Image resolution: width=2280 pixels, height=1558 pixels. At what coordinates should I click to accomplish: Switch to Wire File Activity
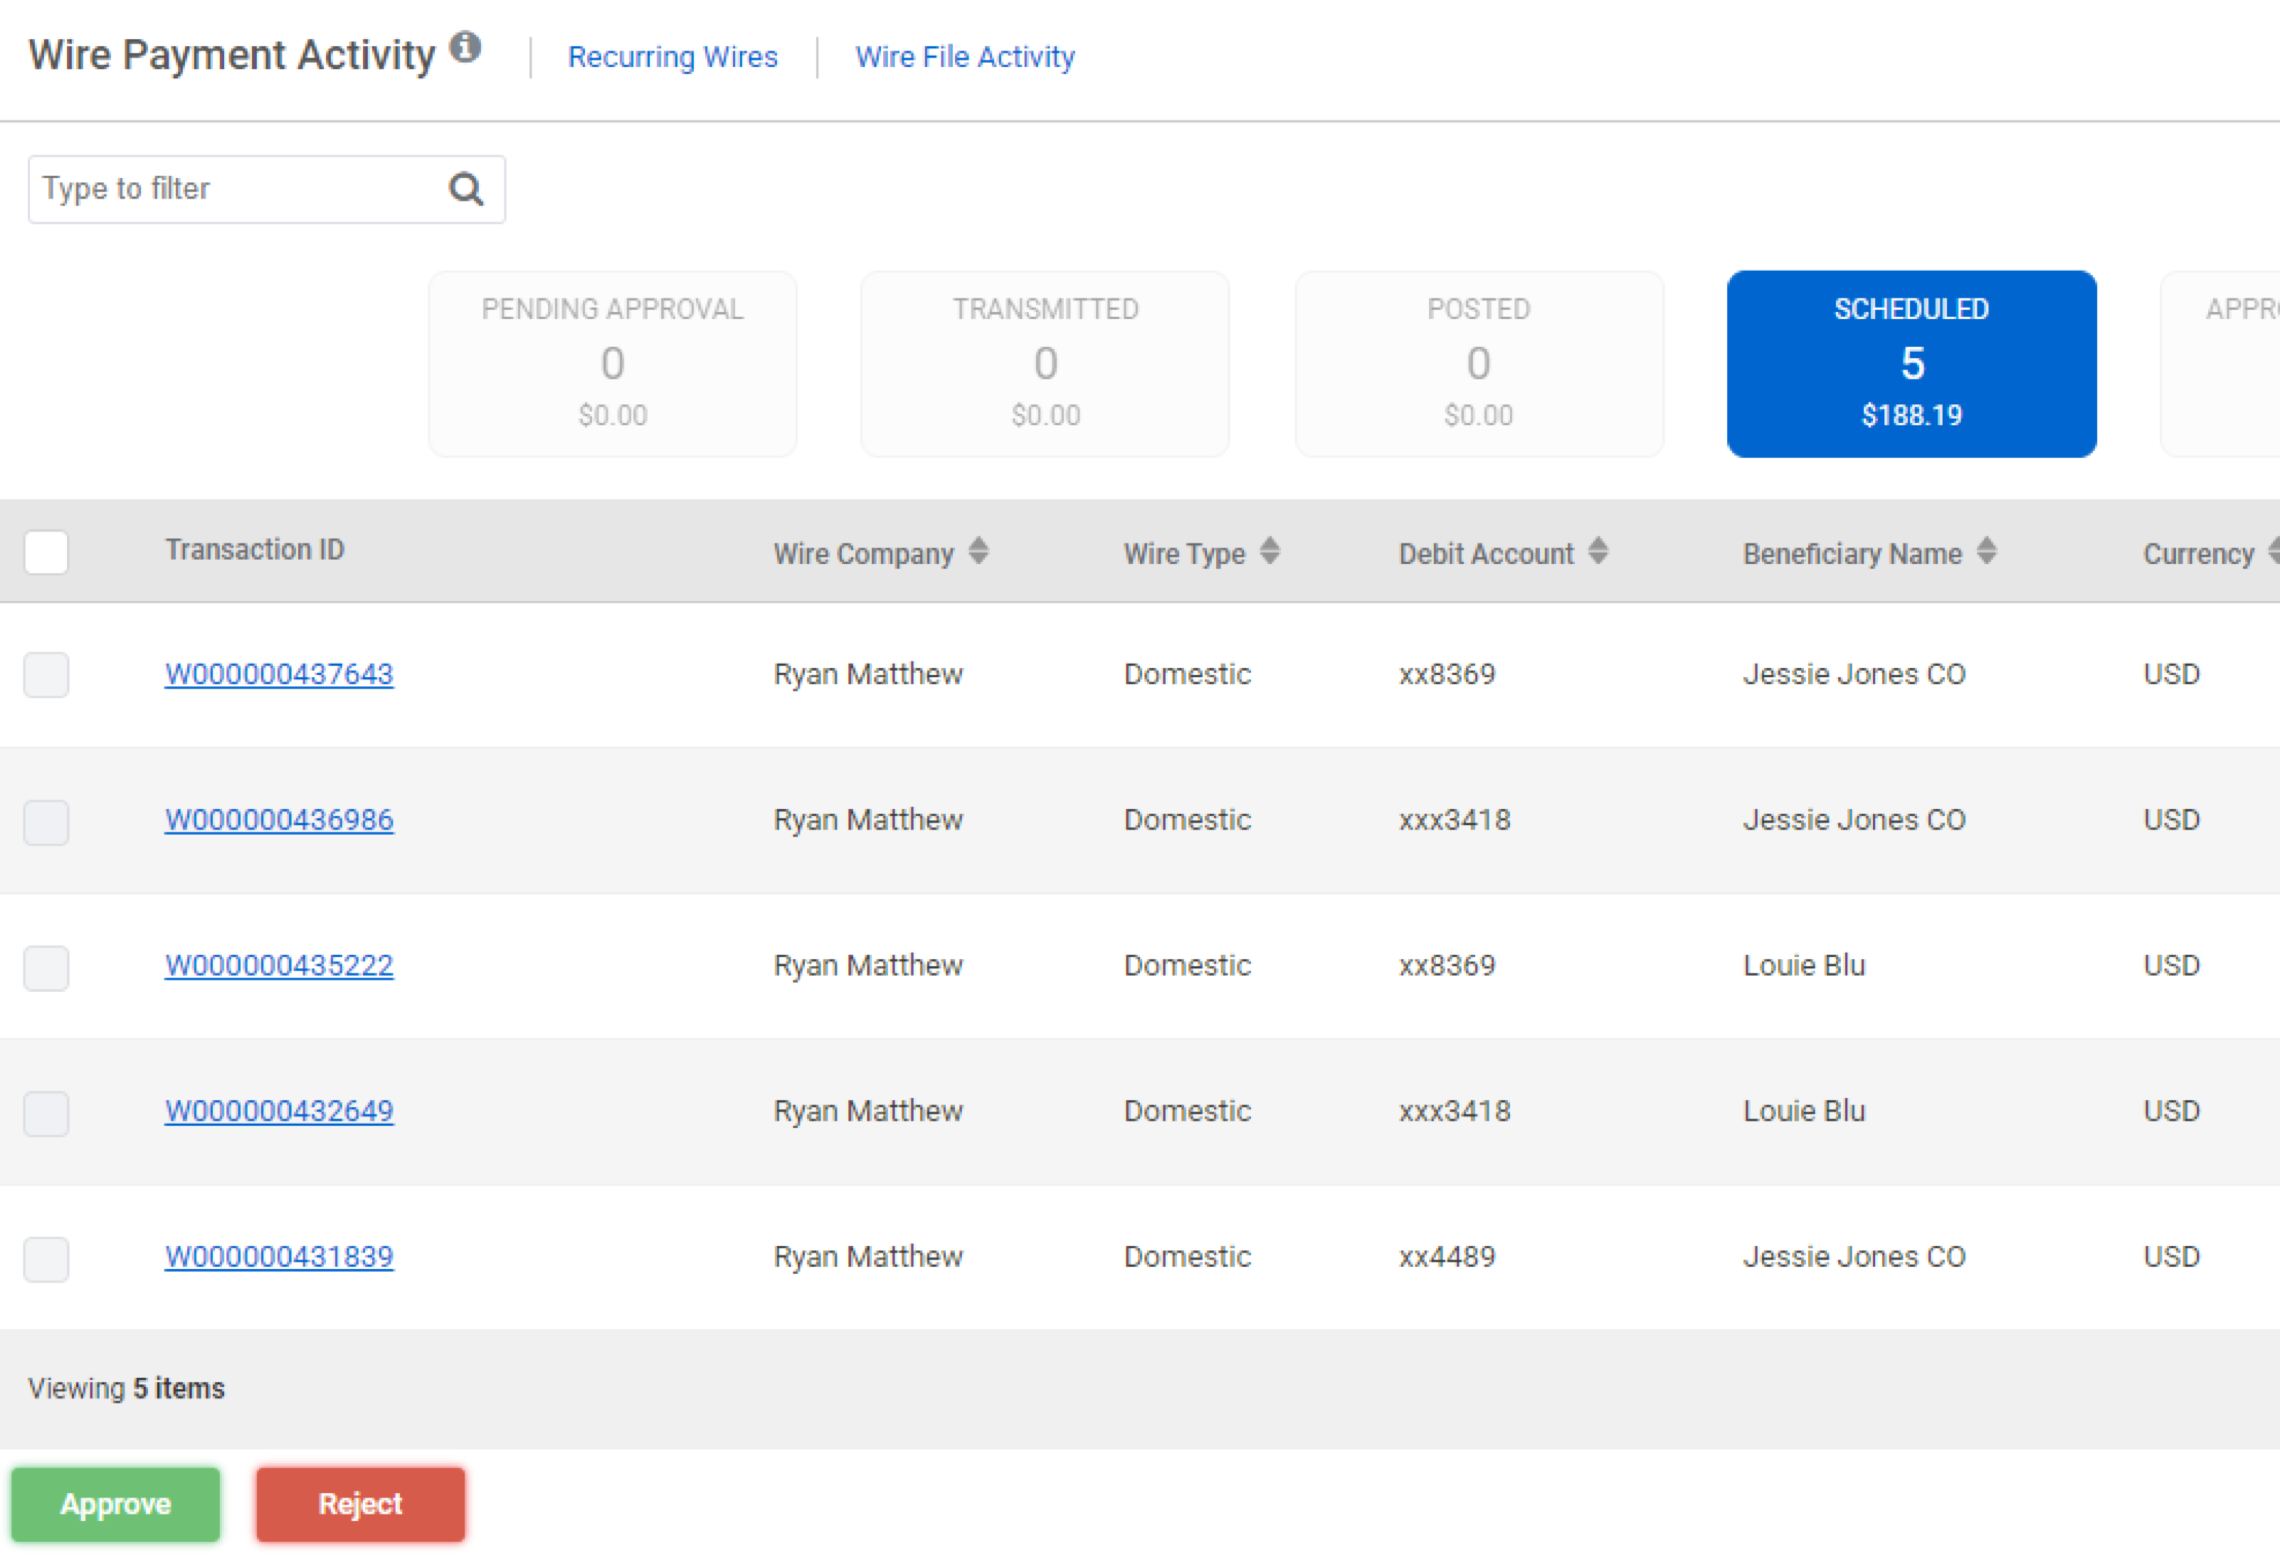point(964,57)
